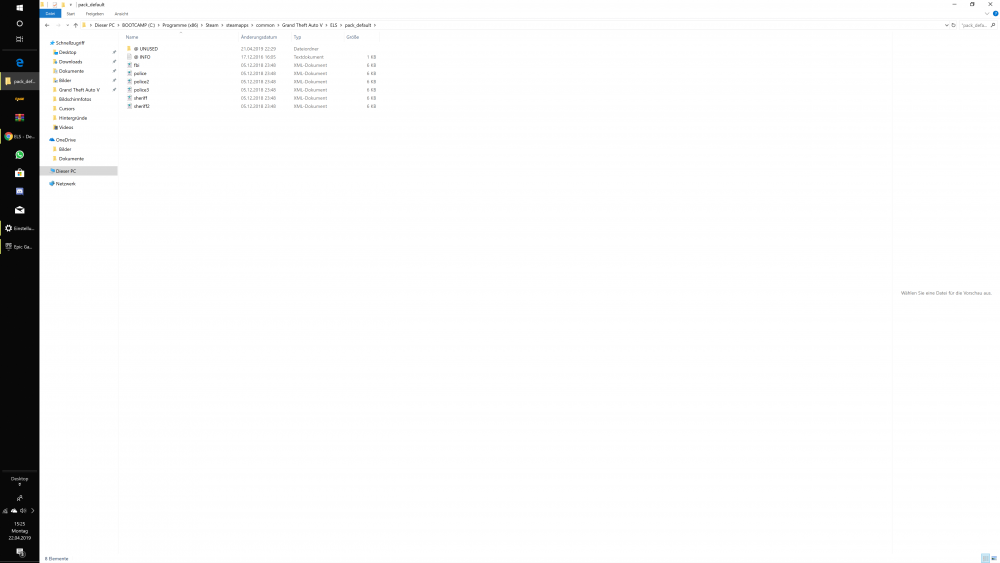Select the @ INFO text document
The height and width of the screenshot is (563, 1000).
142,57
